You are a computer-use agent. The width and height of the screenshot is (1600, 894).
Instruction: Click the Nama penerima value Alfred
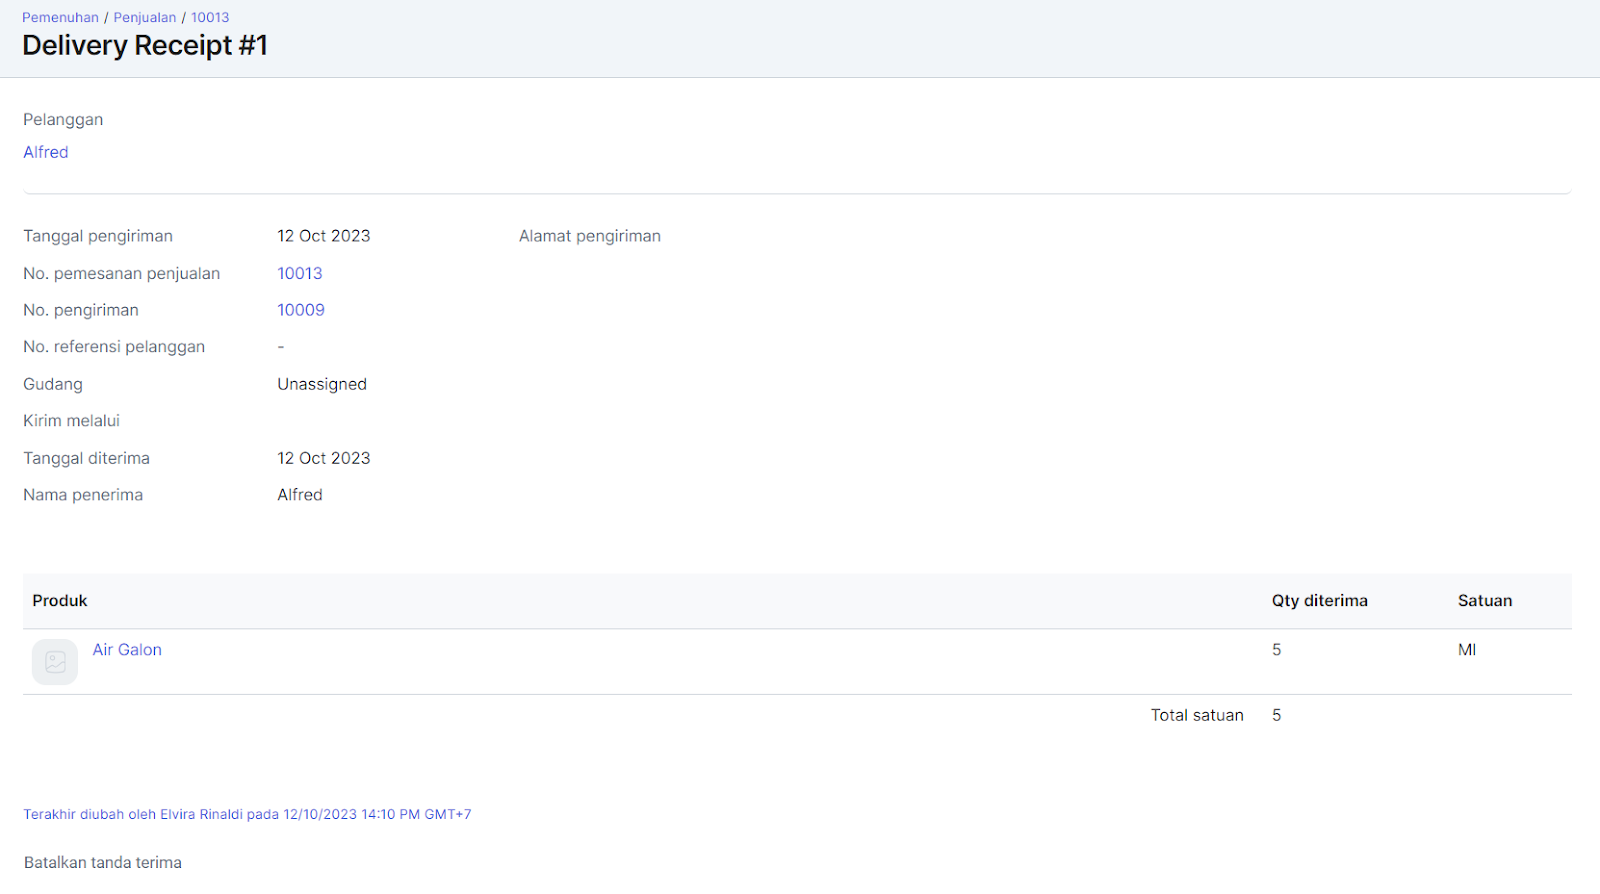pyautogui.click(x=300, y=495)
